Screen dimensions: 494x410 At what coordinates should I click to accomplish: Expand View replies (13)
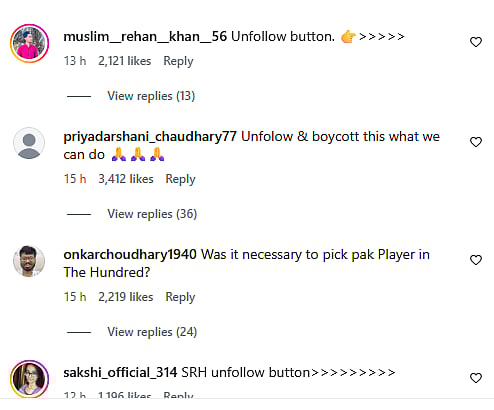point(151,96)
